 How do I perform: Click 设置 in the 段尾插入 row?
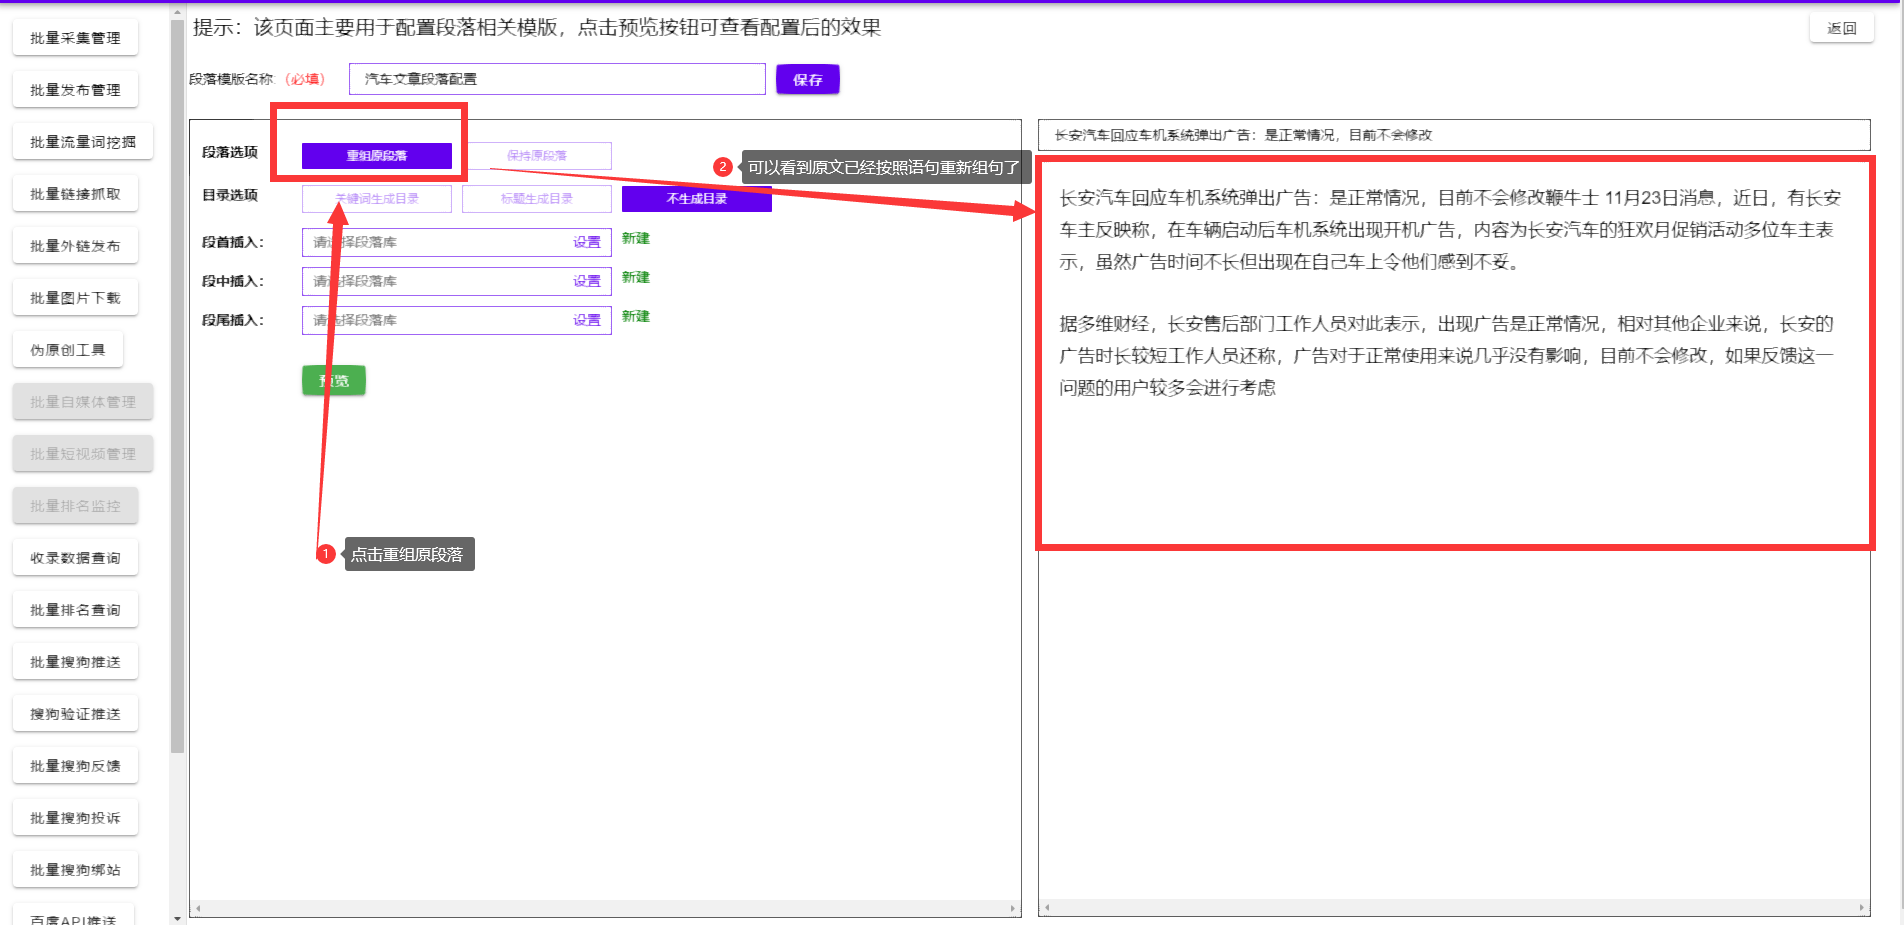[587, 320]
